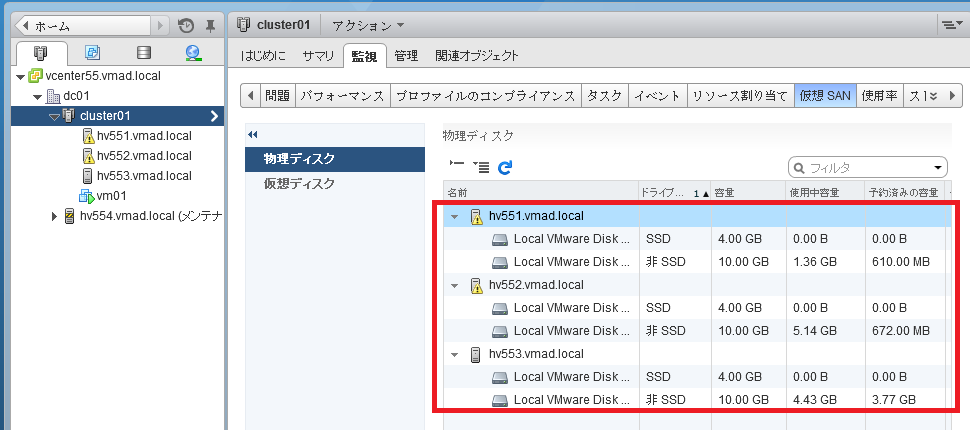Open the プロファイルのコンプライアンス sub-tab
The height and width of the screenshot is (430, 970).
click(x=486, y=96)
